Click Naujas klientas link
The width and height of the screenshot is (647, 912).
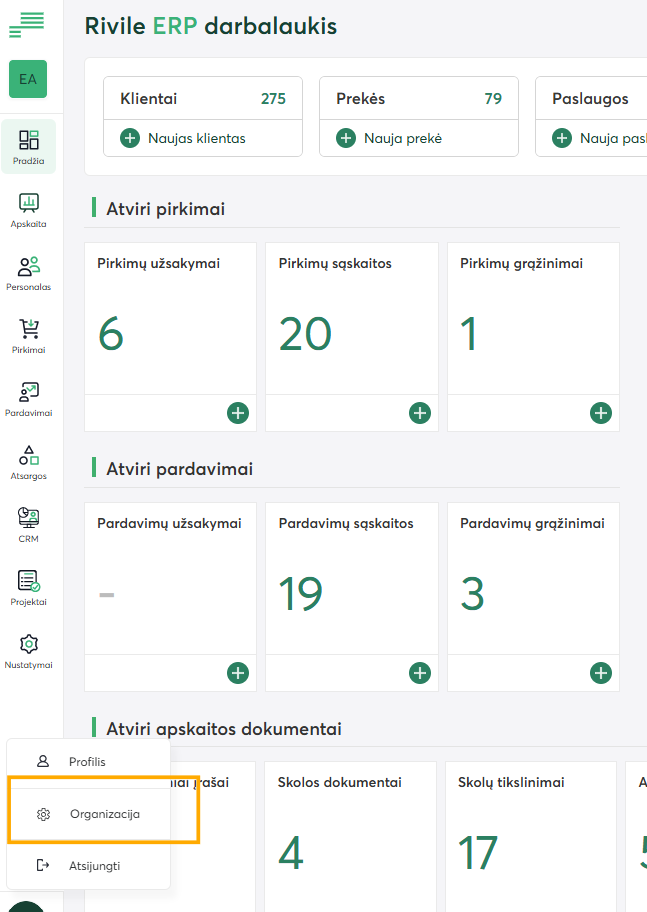pyautogui.click(x=197, y=138)
